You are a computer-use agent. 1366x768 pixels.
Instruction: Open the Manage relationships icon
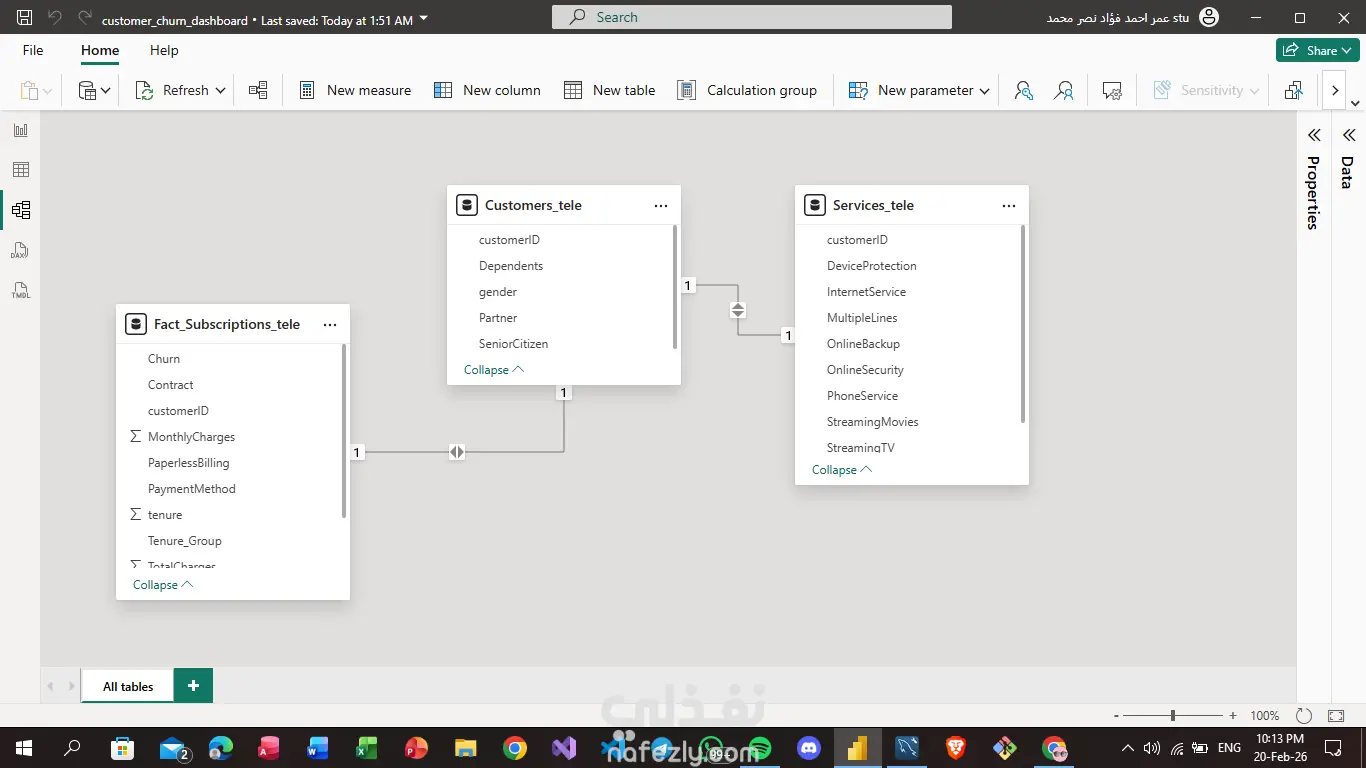[258, 90]
